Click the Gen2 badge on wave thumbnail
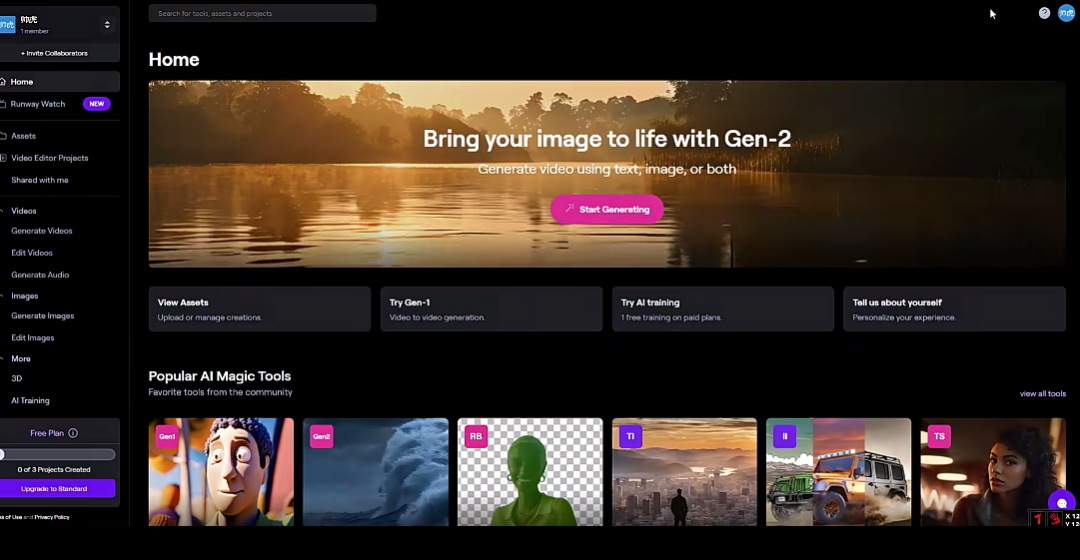 pyautogui.click(x=321, y=436)
